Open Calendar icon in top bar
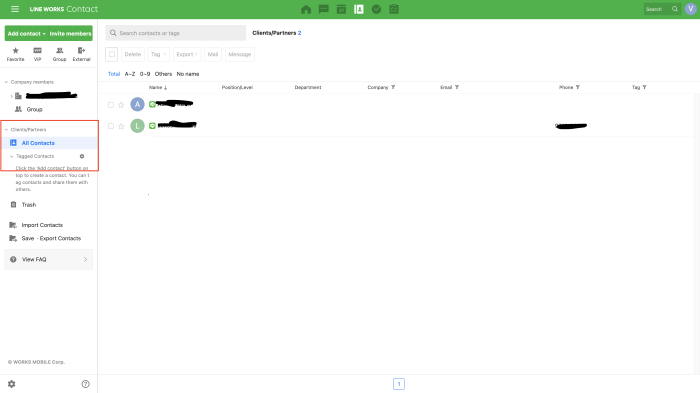The width and height of the screenshot is (700, 393). coord(341,9)
